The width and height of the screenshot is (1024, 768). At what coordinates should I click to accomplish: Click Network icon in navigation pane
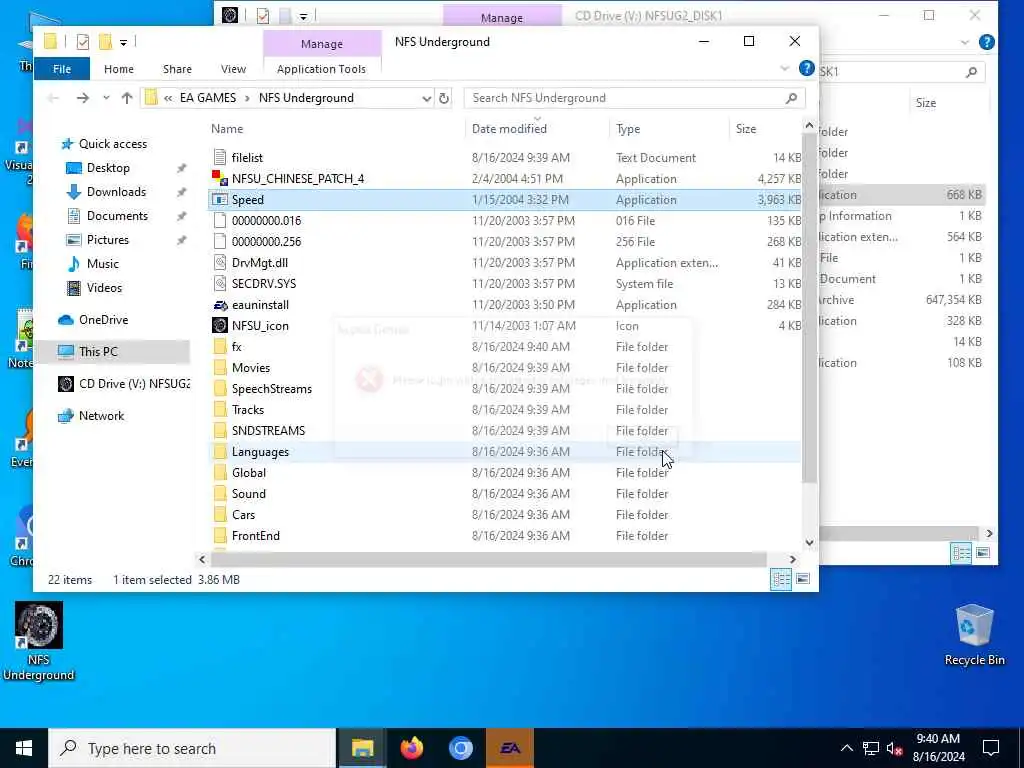pos(66,416)
